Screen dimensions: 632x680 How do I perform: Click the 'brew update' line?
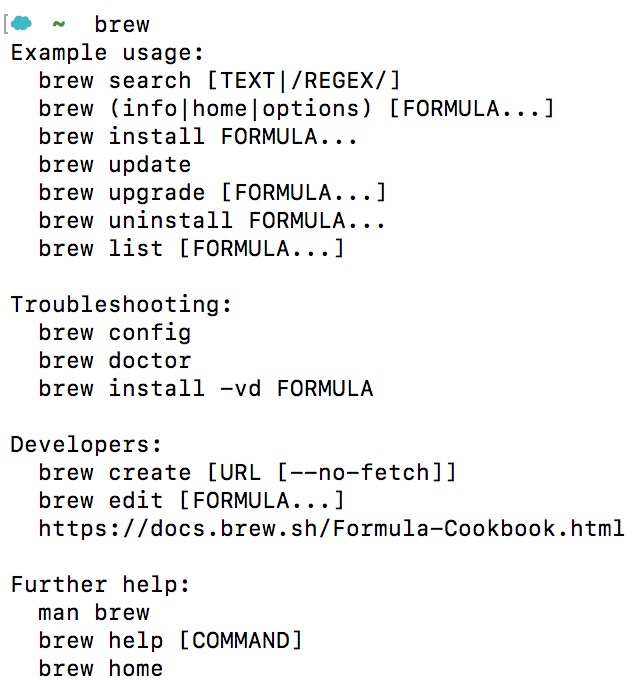(x=115, y=165)
